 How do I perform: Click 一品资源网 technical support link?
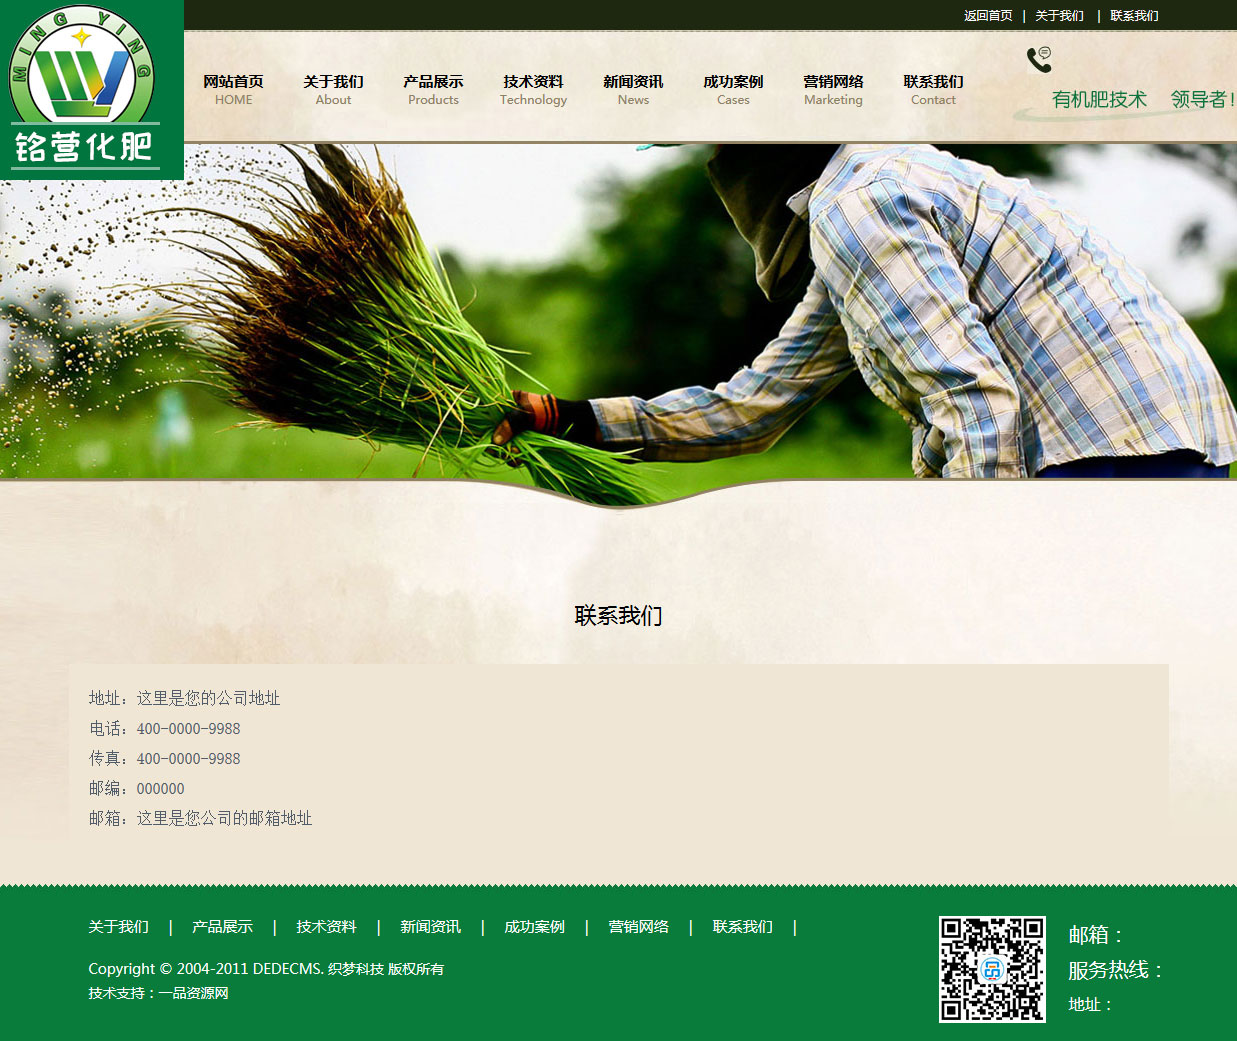[193, 993]
